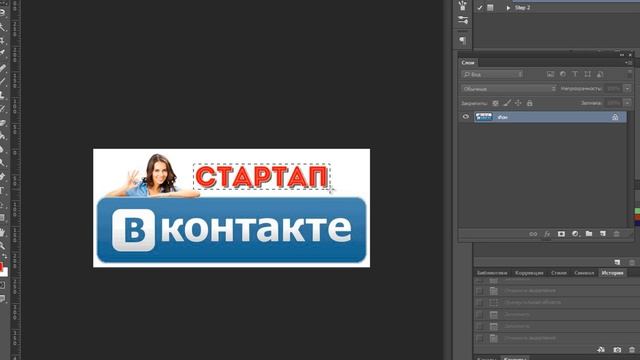
Task: Collapse the Layers panel with double arrows
Action: tap(622, 55)
